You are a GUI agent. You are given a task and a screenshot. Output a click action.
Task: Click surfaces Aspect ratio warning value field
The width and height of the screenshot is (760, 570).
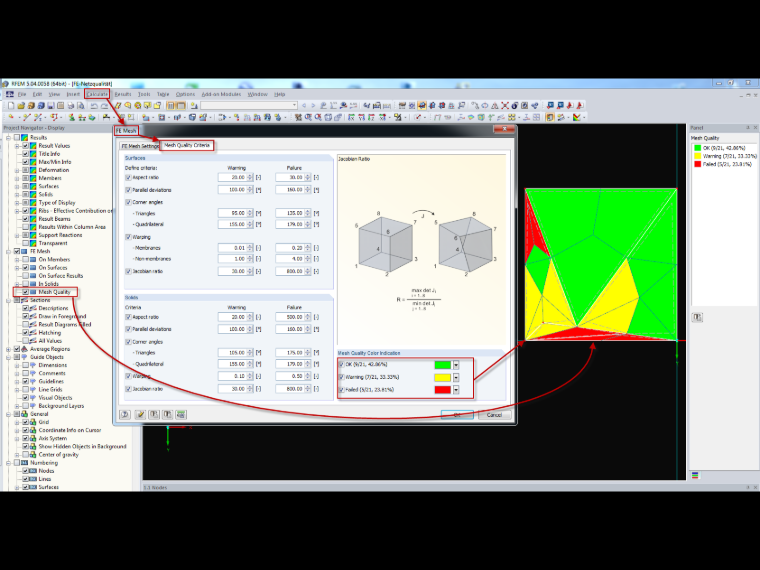tap(233, 178)
